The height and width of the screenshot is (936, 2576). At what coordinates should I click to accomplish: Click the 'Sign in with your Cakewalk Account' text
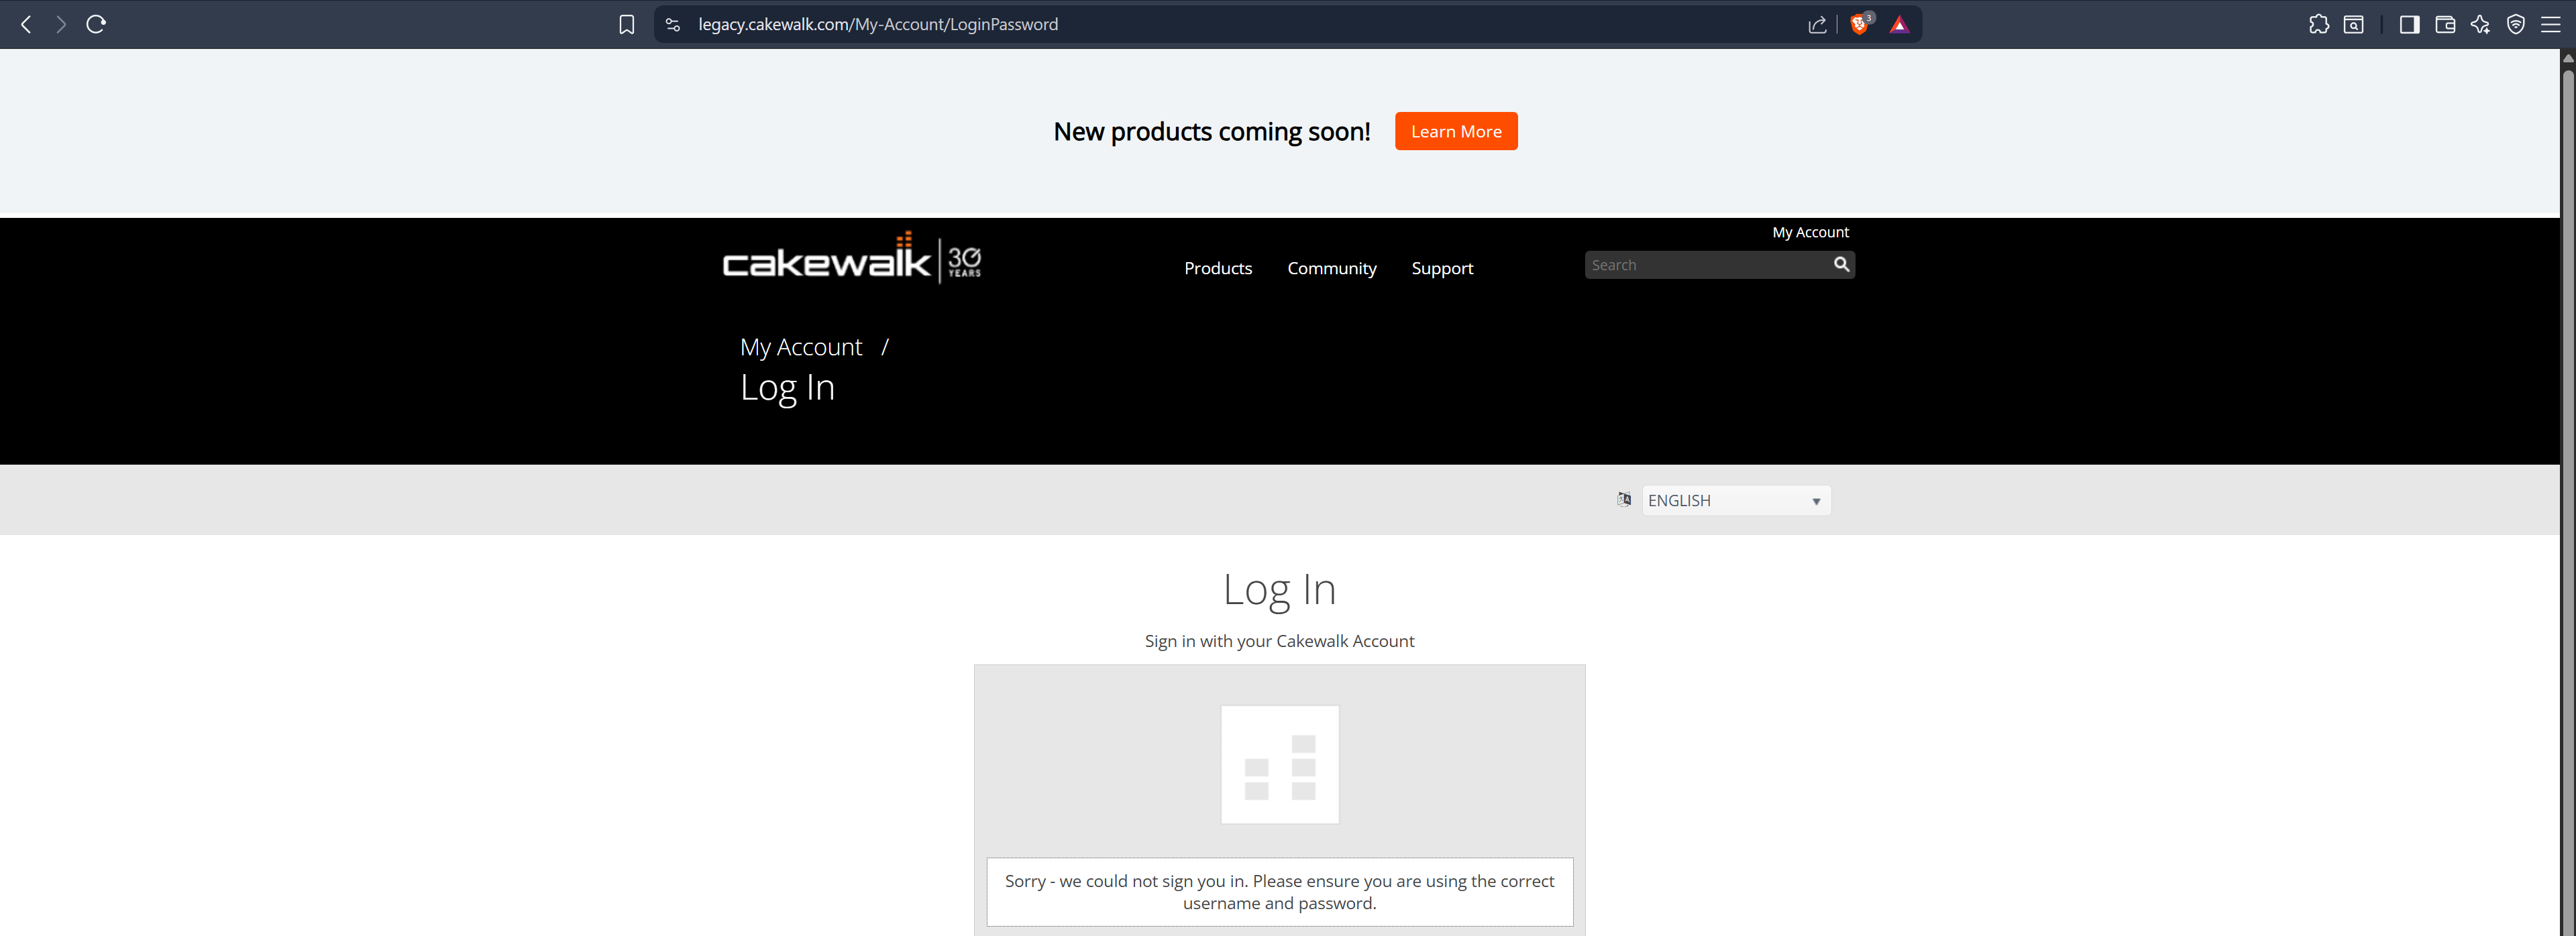(1279, 641)
